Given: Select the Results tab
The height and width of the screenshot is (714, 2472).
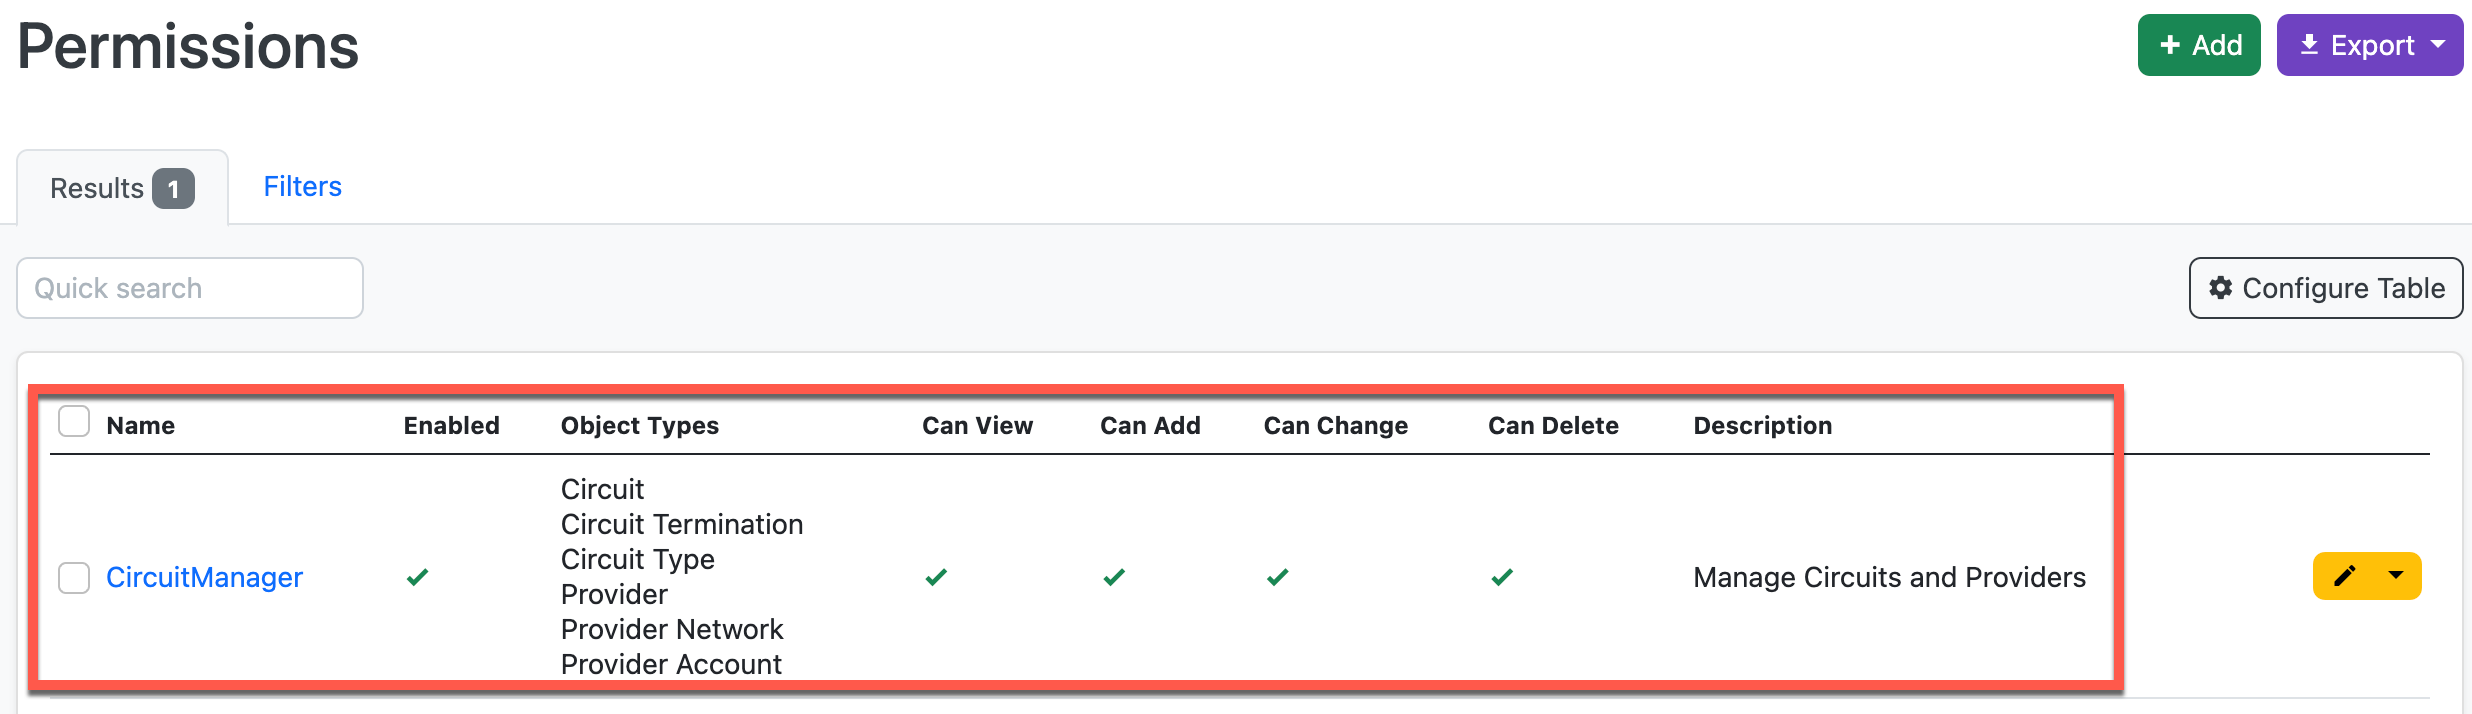Looking at the screenshot, I should click(x=121, y=188).
